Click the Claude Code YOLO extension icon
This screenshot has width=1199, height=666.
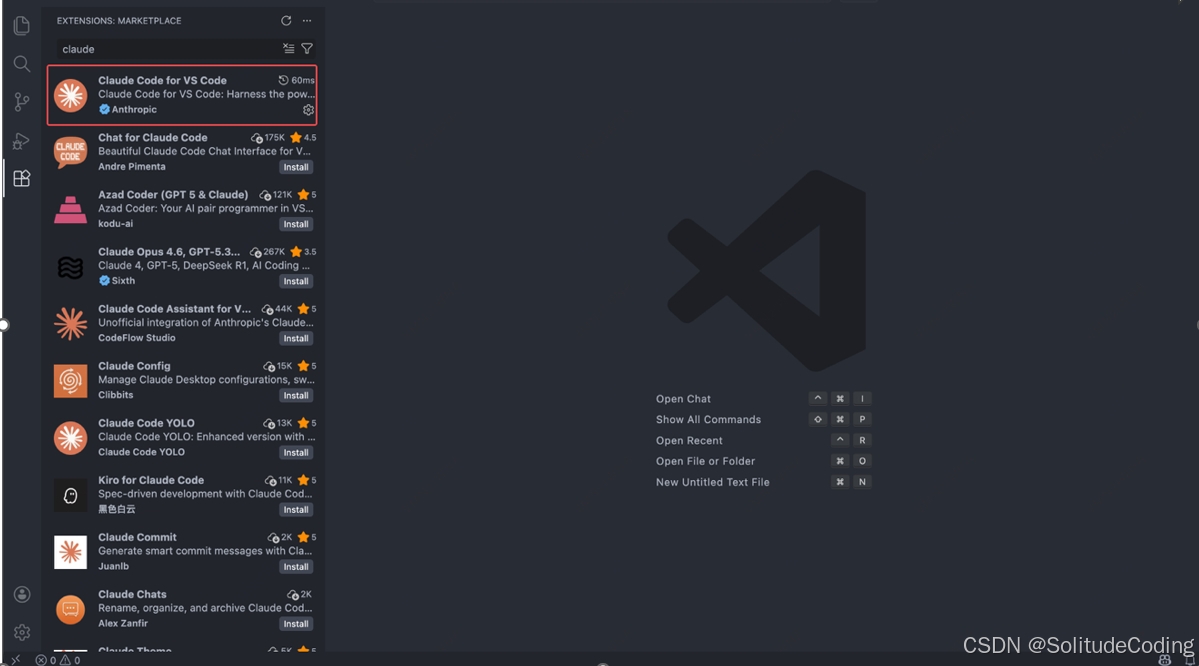click(70, 438)
